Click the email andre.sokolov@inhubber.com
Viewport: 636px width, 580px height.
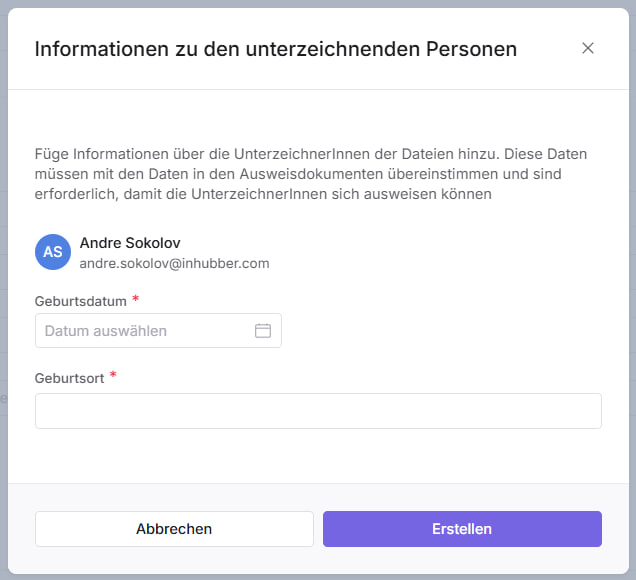pos(174,264)
